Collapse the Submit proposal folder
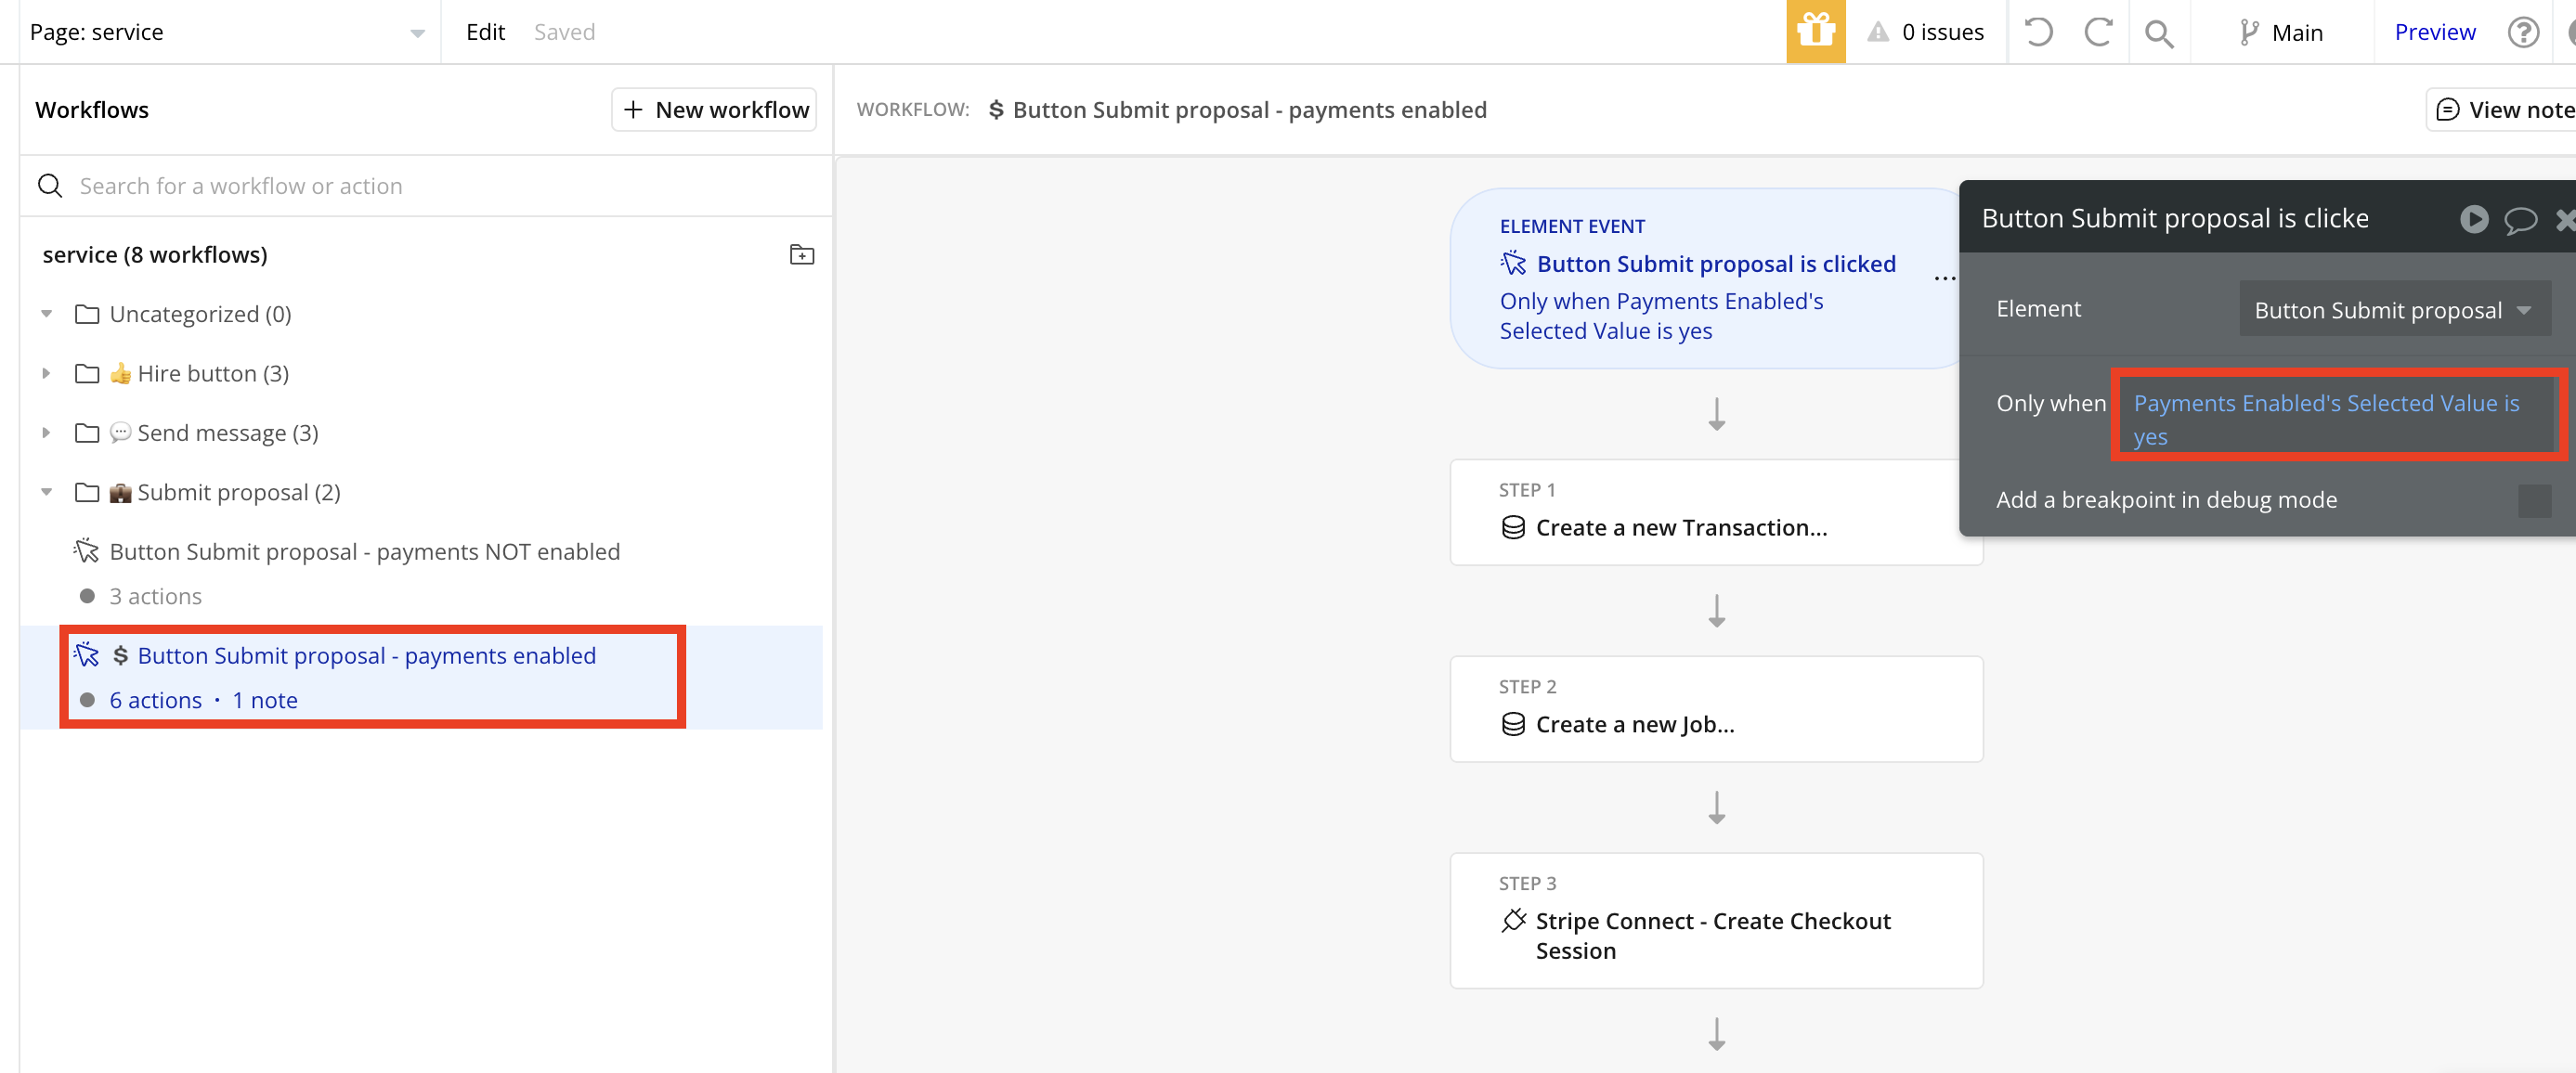The image size is (2576, 1073). pyautogui.click(x=46, y=492)
